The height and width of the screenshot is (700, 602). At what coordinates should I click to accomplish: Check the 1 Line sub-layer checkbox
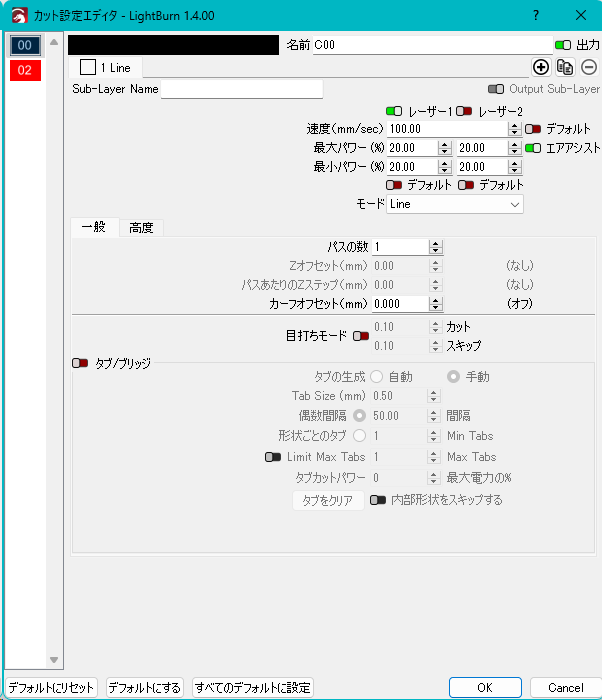point(88,67)
